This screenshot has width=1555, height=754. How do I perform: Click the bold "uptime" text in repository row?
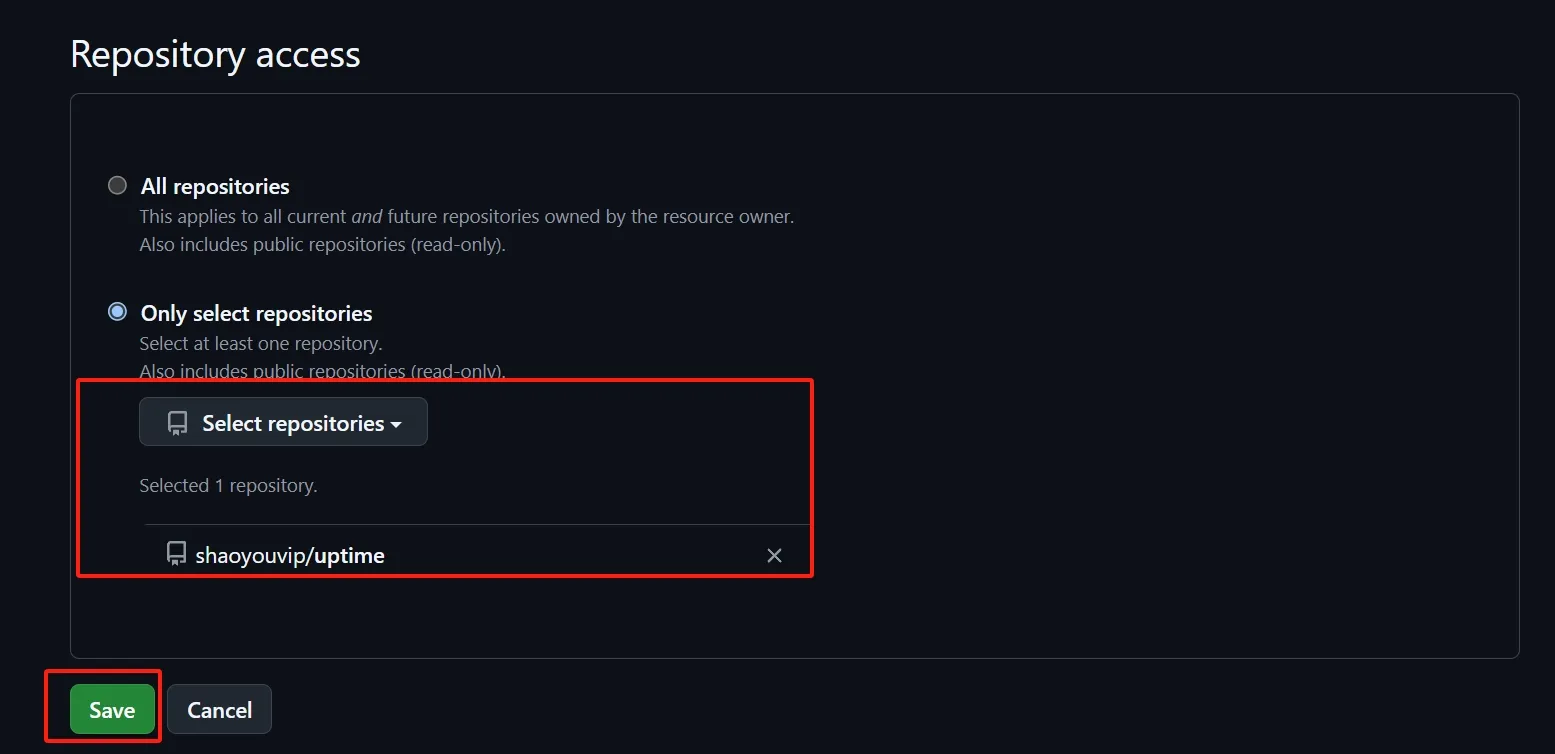[x=349, y=555]
